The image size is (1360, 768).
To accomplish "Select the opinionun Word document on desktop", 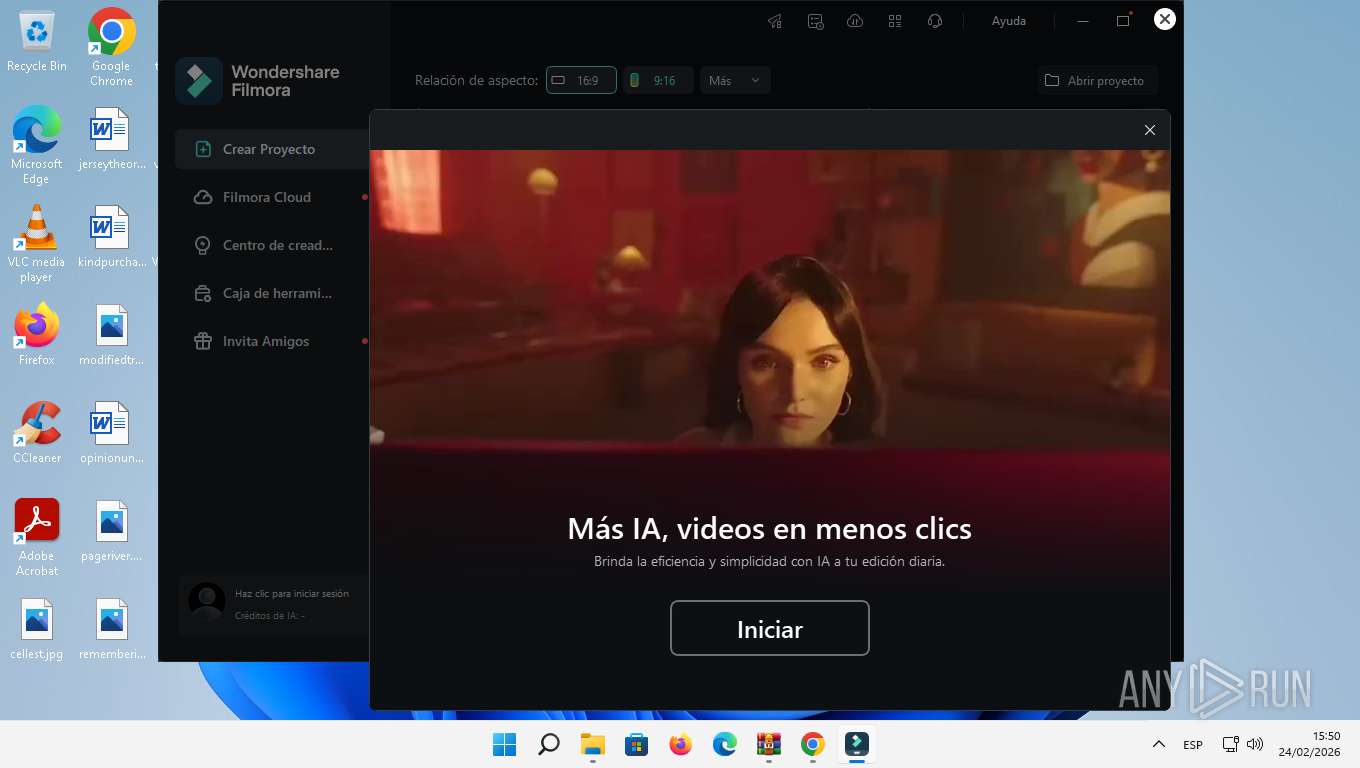I will (111, 432).
